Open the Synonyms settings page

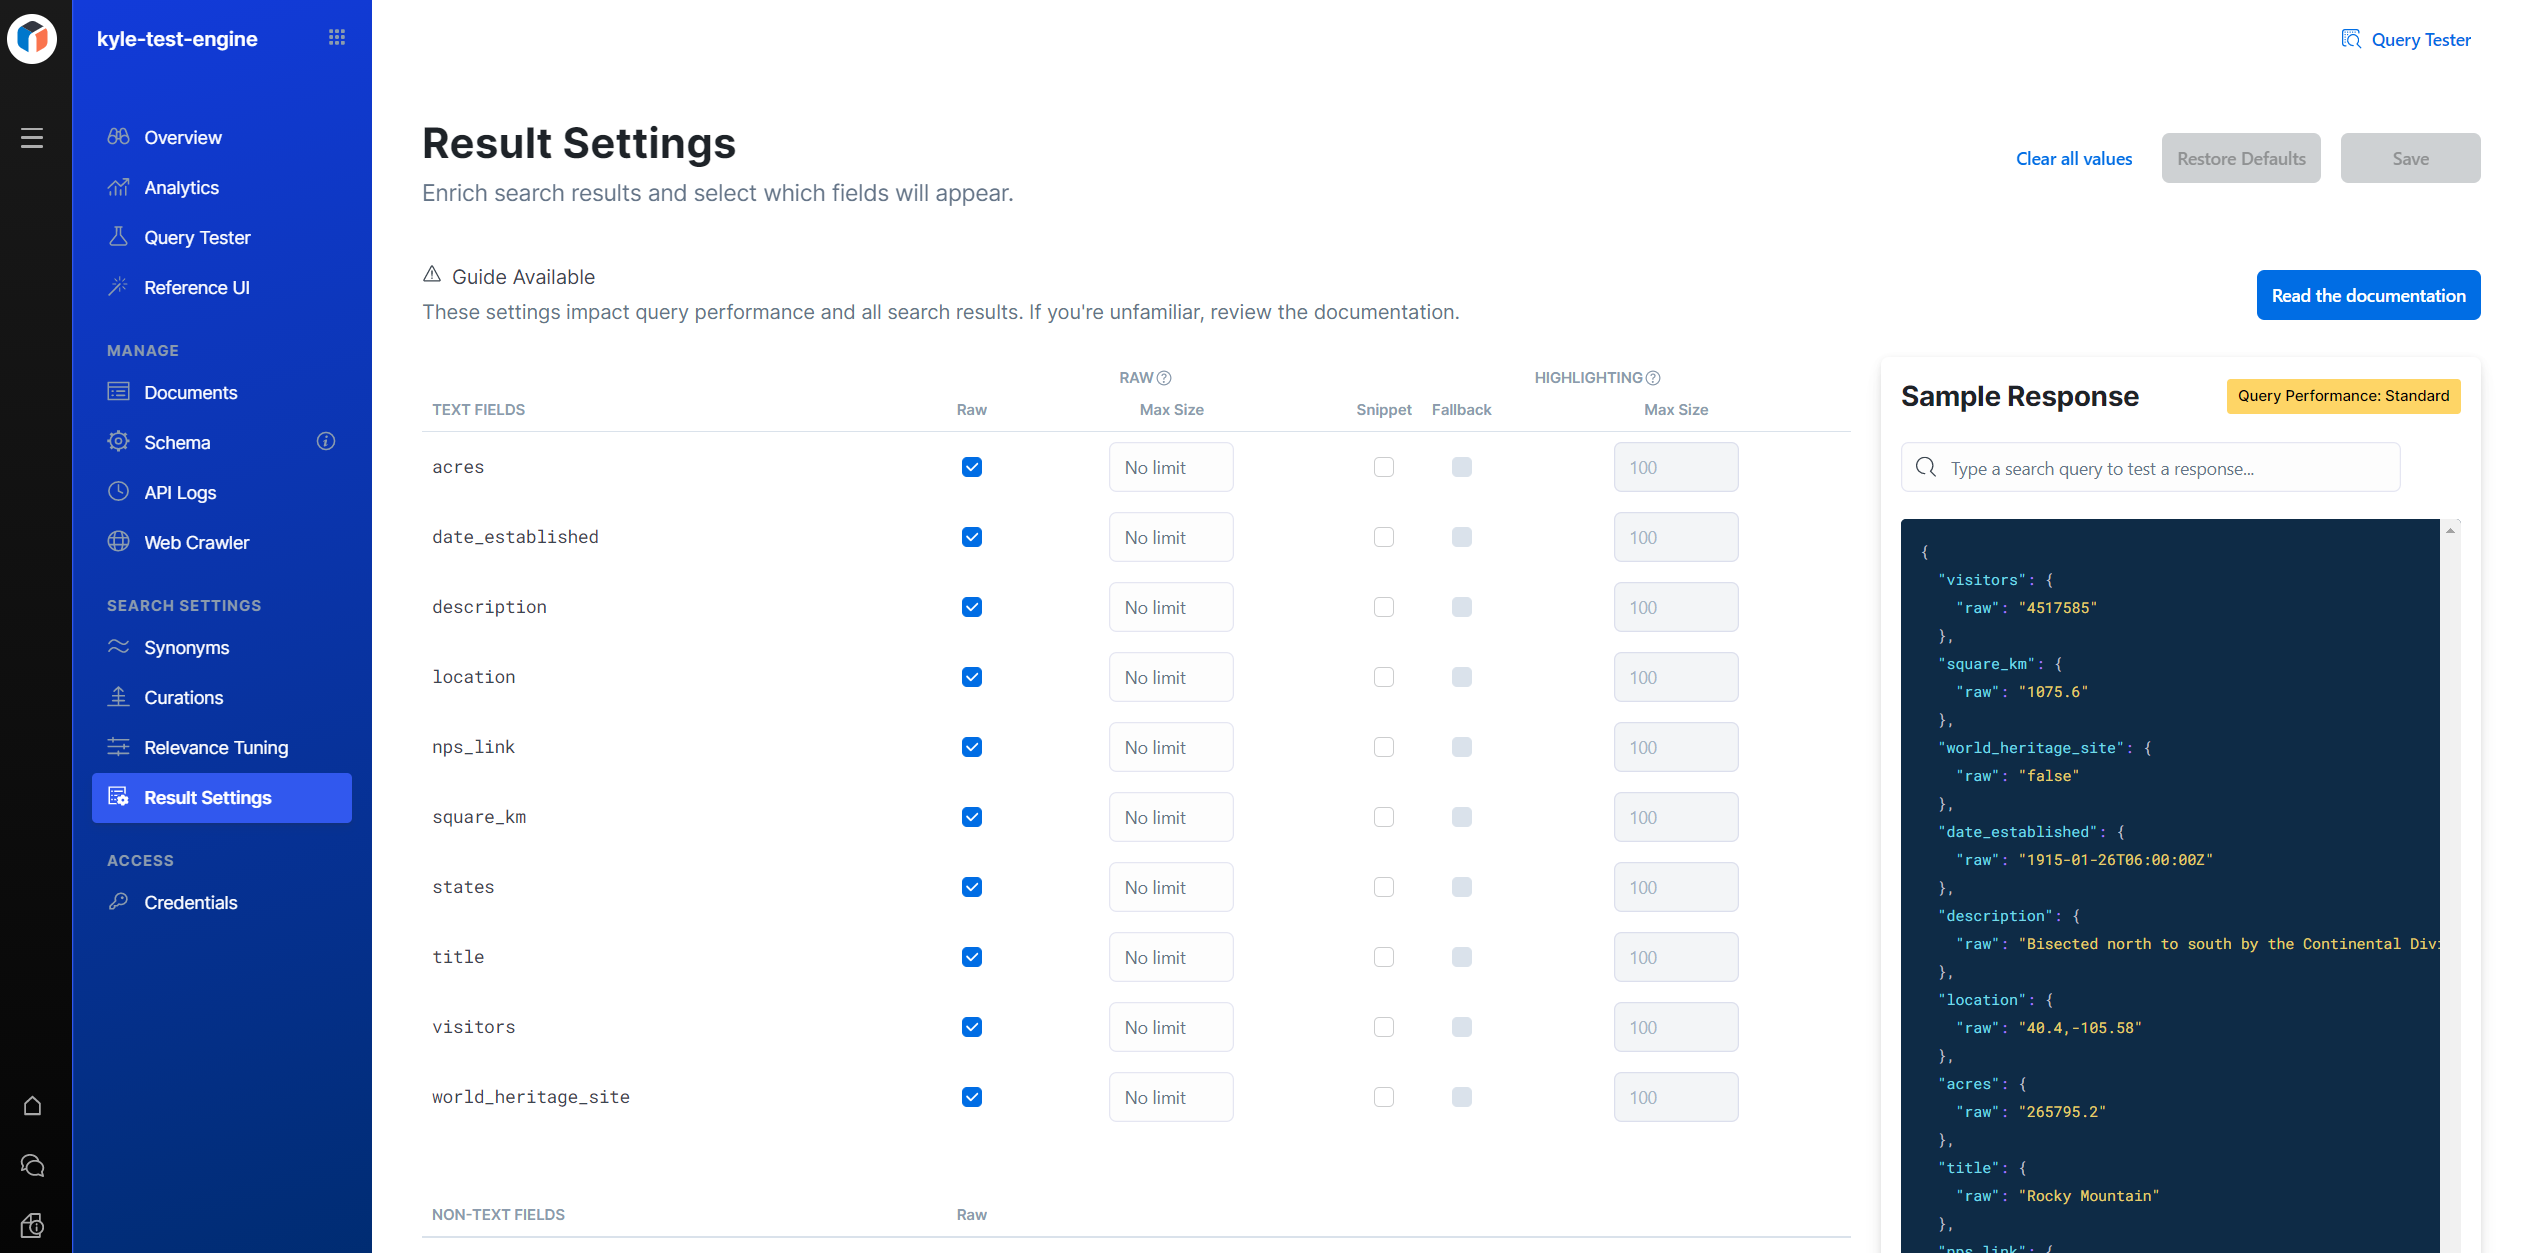[x=186, y=647]
